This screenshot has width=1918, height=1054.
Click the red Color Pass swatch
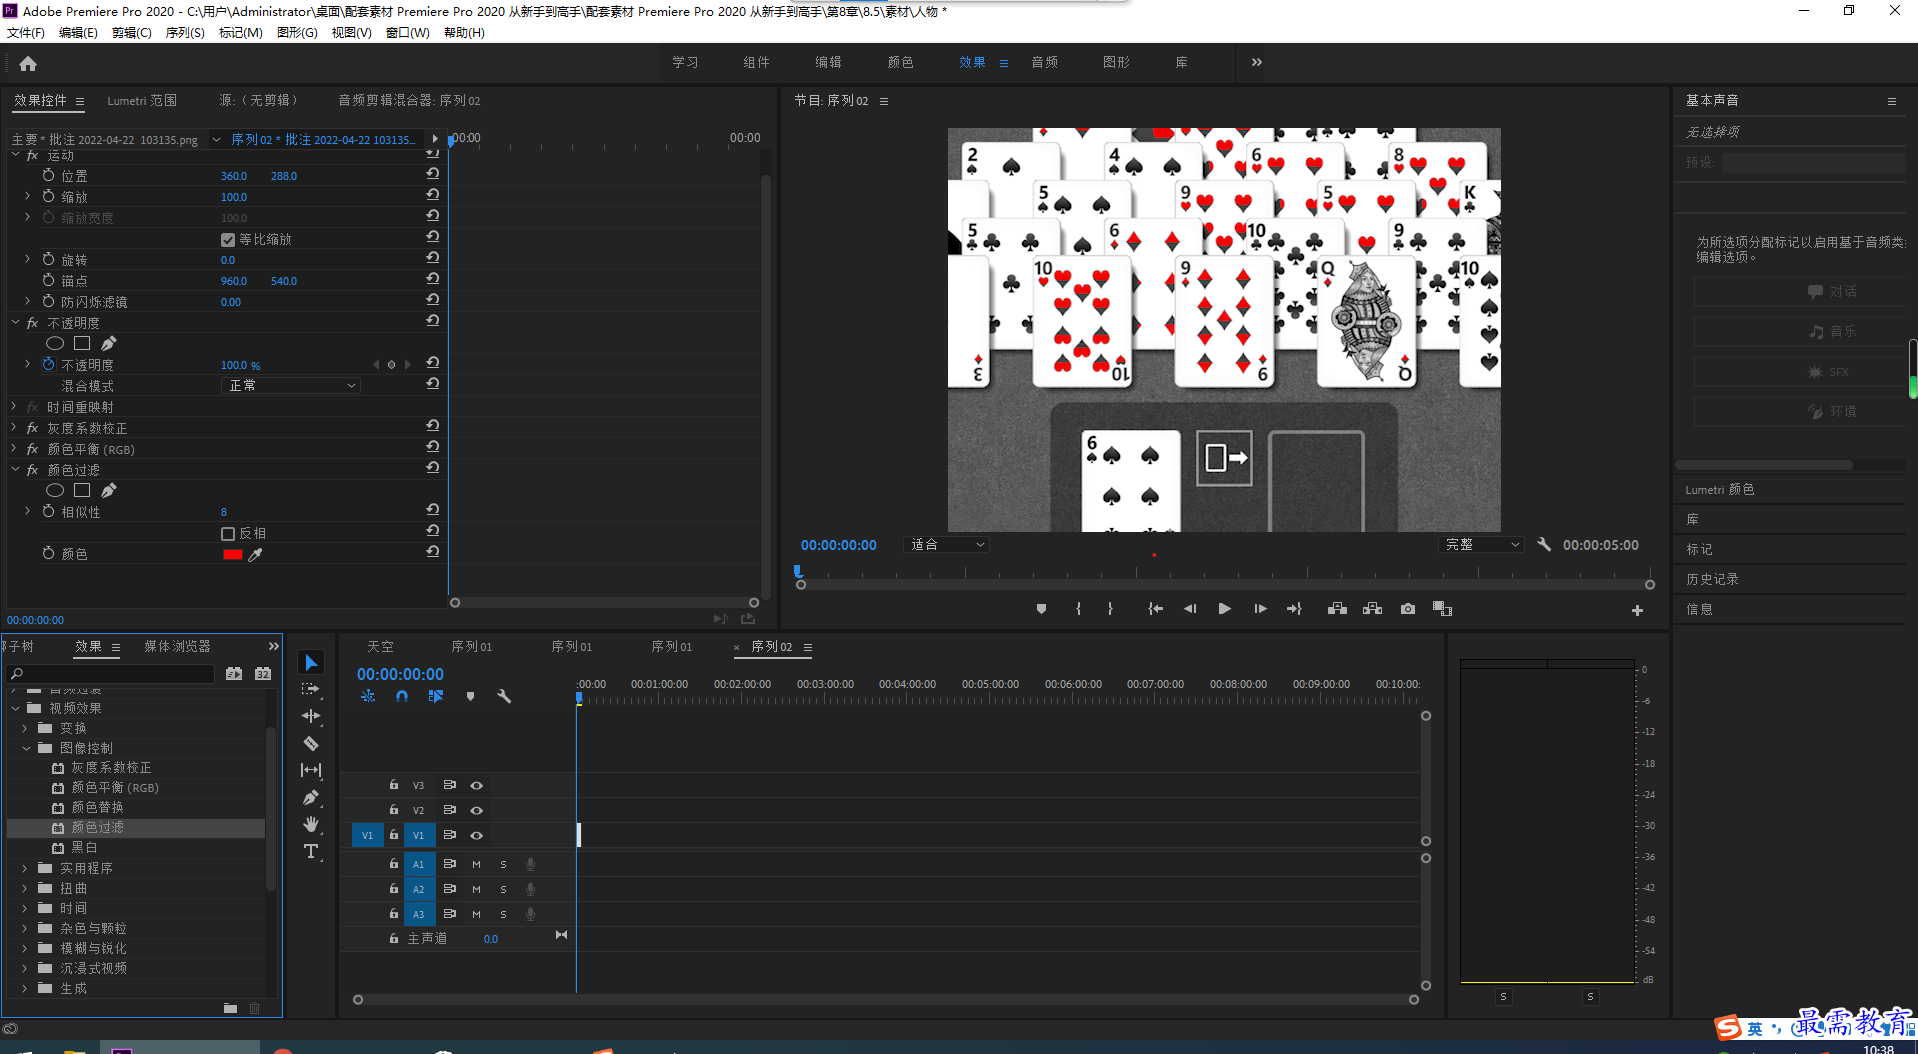click(x=232, y=554)
